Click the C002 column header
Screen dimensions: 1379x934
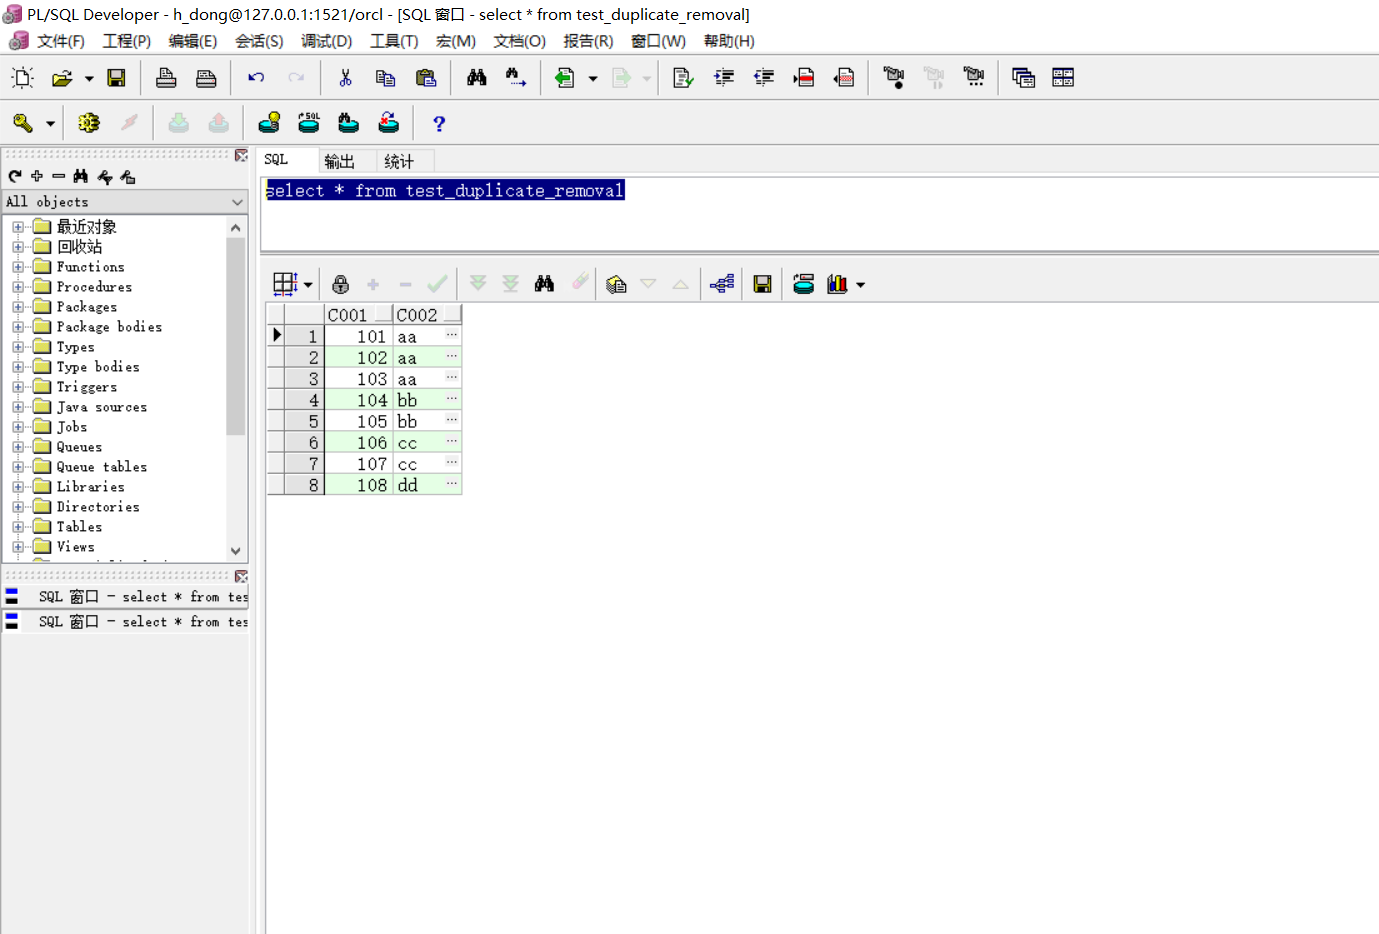[427, 315]
